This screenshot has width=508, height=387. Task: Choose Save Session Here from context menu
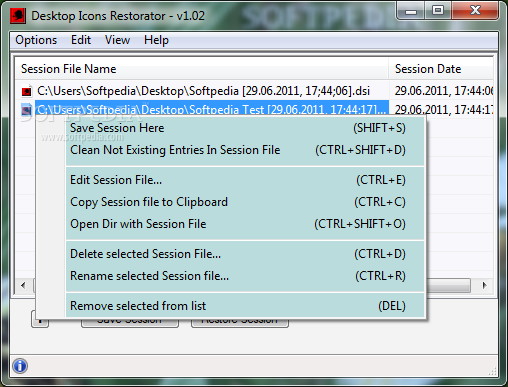tap(245, 128)
